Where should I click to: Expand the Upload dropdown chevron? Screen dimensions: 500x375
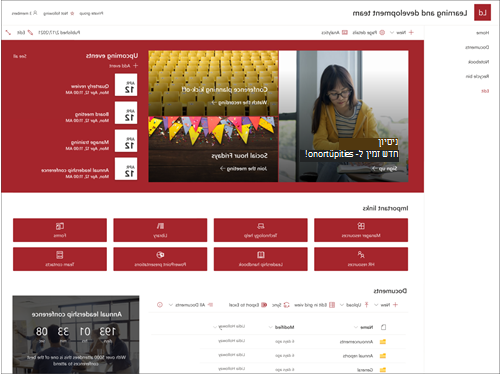point(342,305)
